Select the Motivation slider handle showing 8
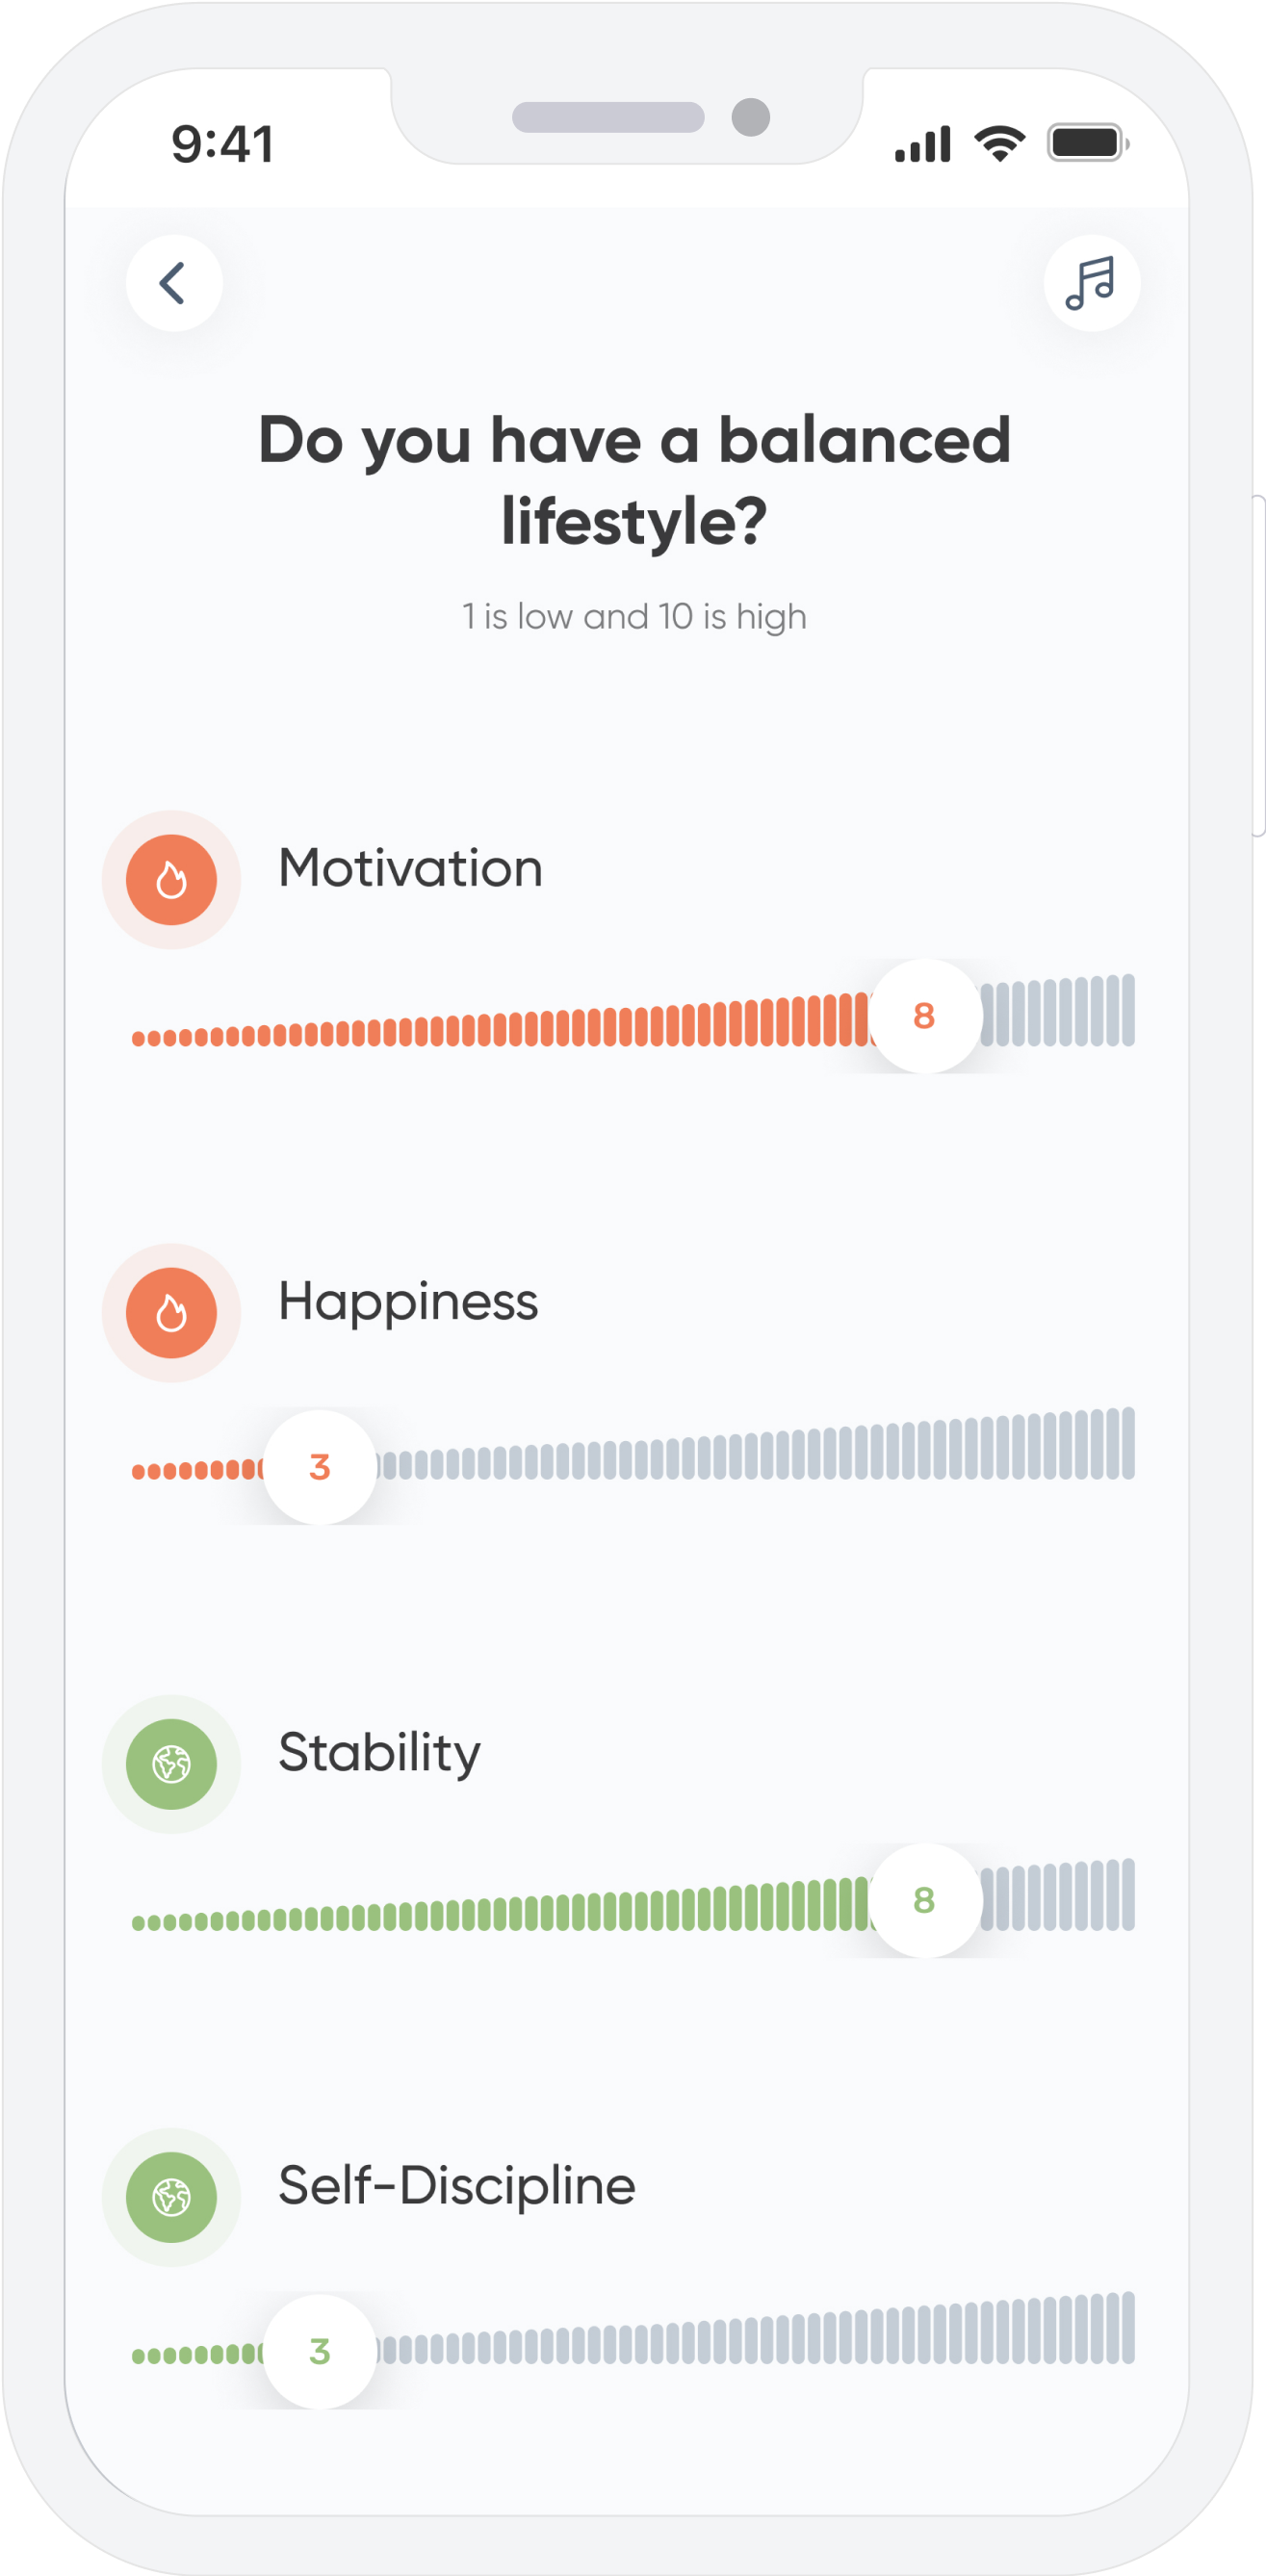This screenshot has width=1266, height=2576. (924, 1018)
